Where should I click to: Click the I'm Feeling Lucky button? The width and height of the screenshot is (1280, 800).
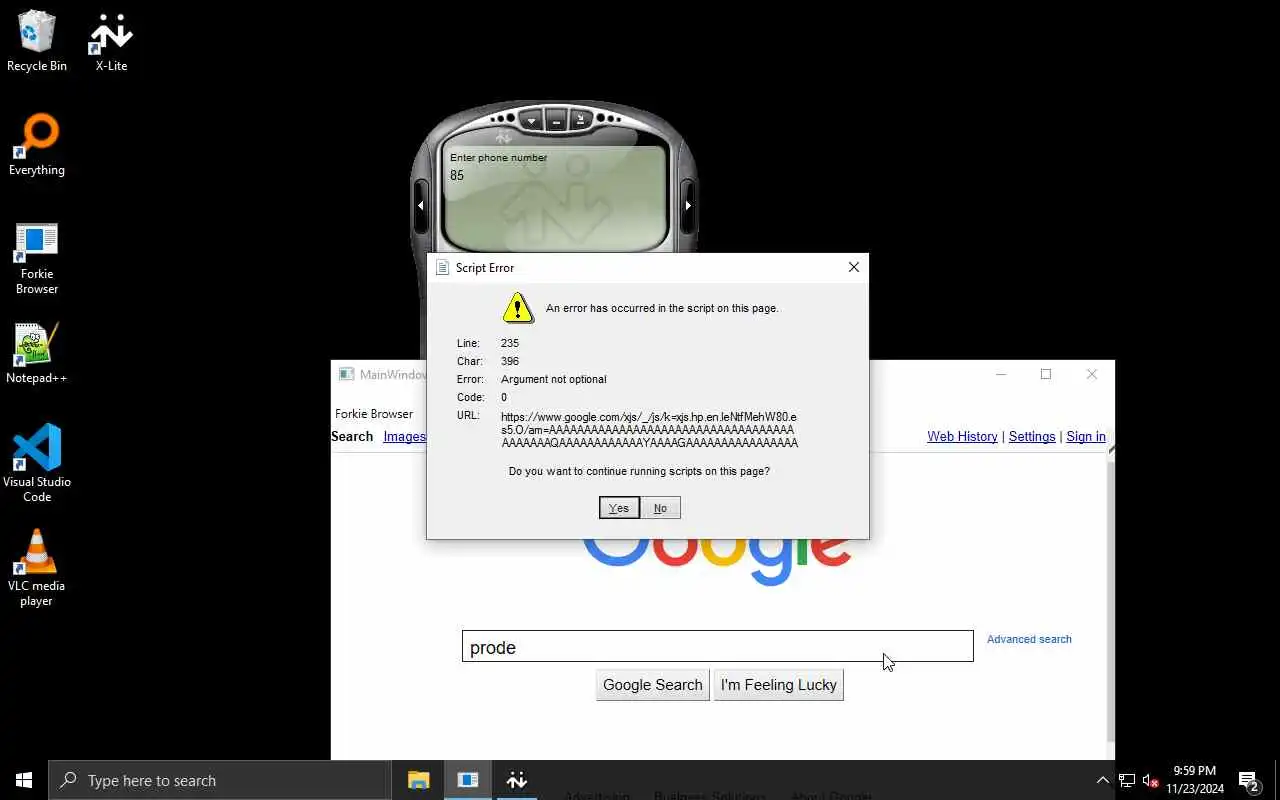[x=778, y=685]
